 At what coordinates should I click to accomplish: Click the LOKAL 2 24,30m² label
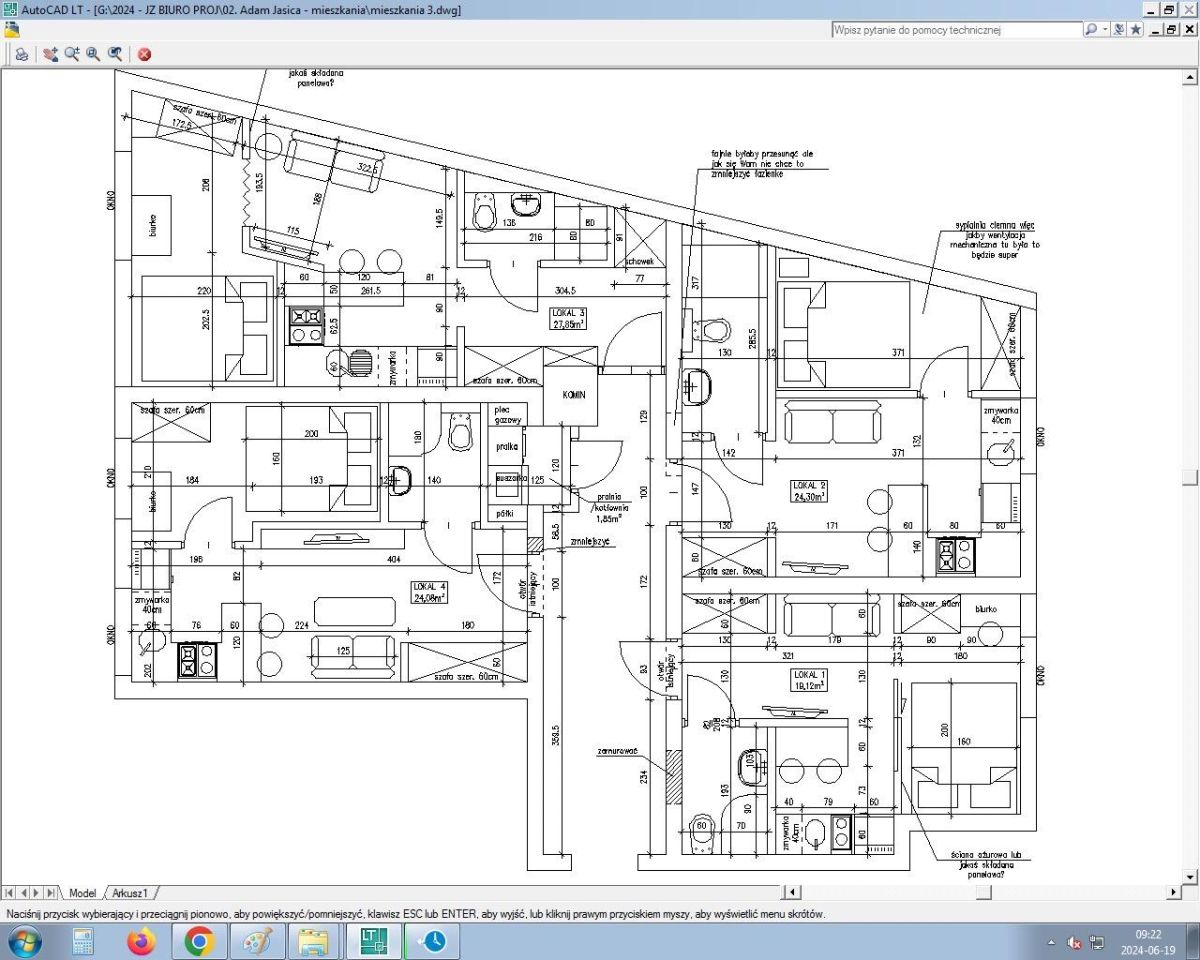(808, 490)
